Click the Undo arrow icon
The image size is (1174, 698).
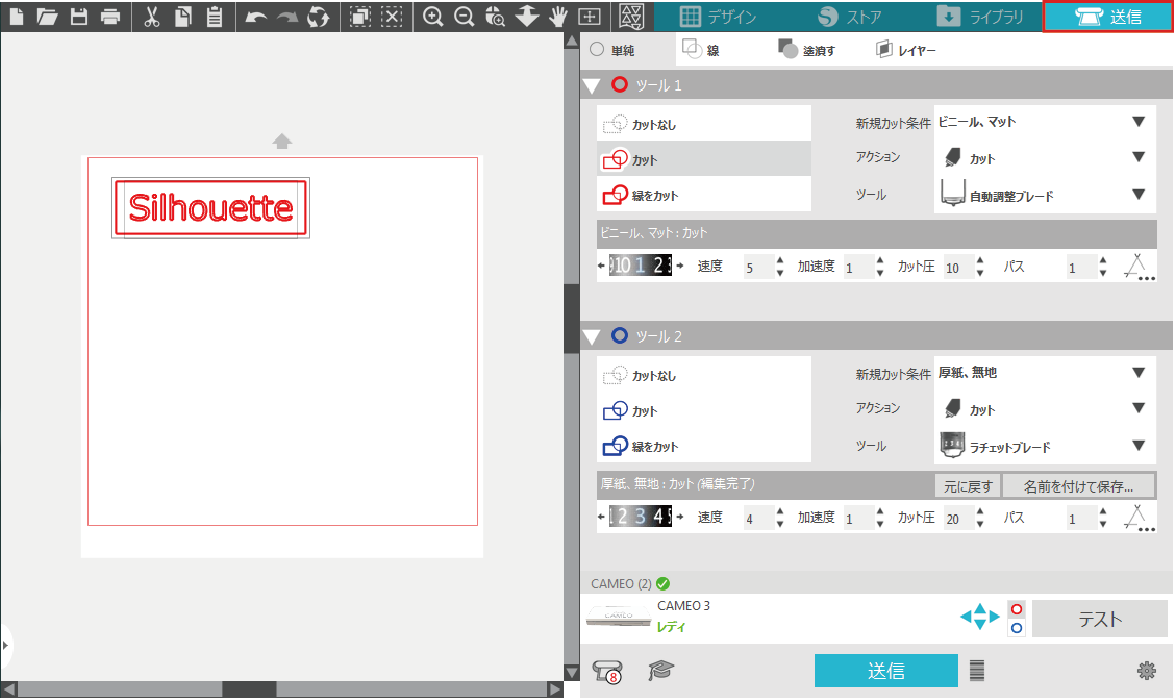256,17
